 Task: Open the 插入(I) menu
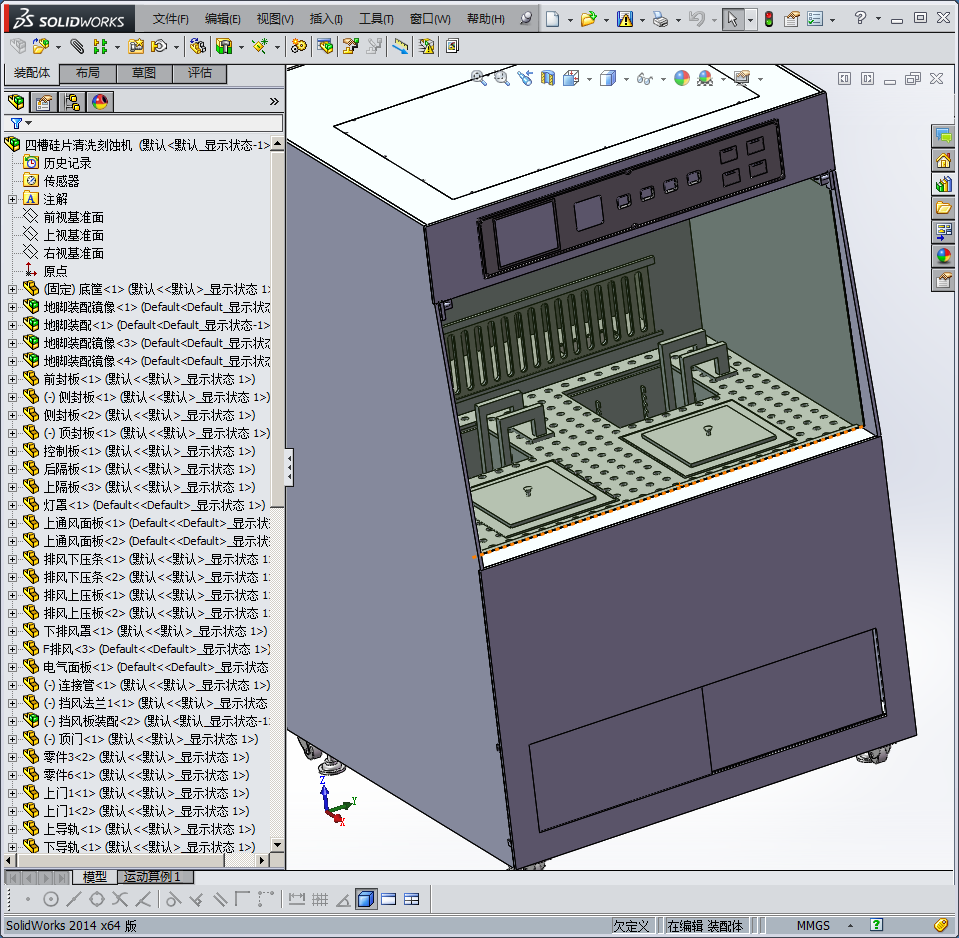[x=326, y=19]
